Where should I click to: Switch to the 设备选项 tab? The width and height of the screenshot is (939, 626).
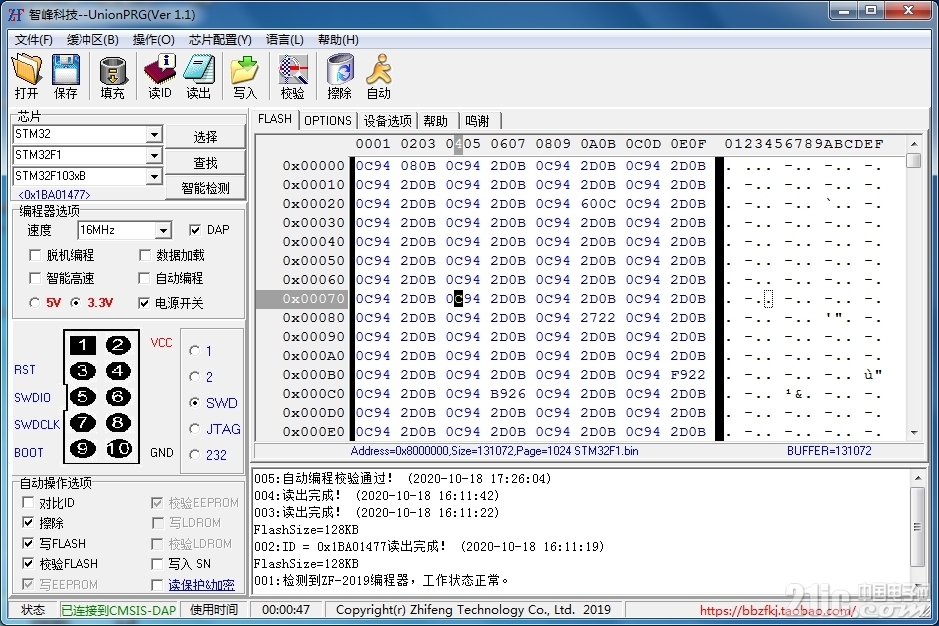click(x=387, y=121)
